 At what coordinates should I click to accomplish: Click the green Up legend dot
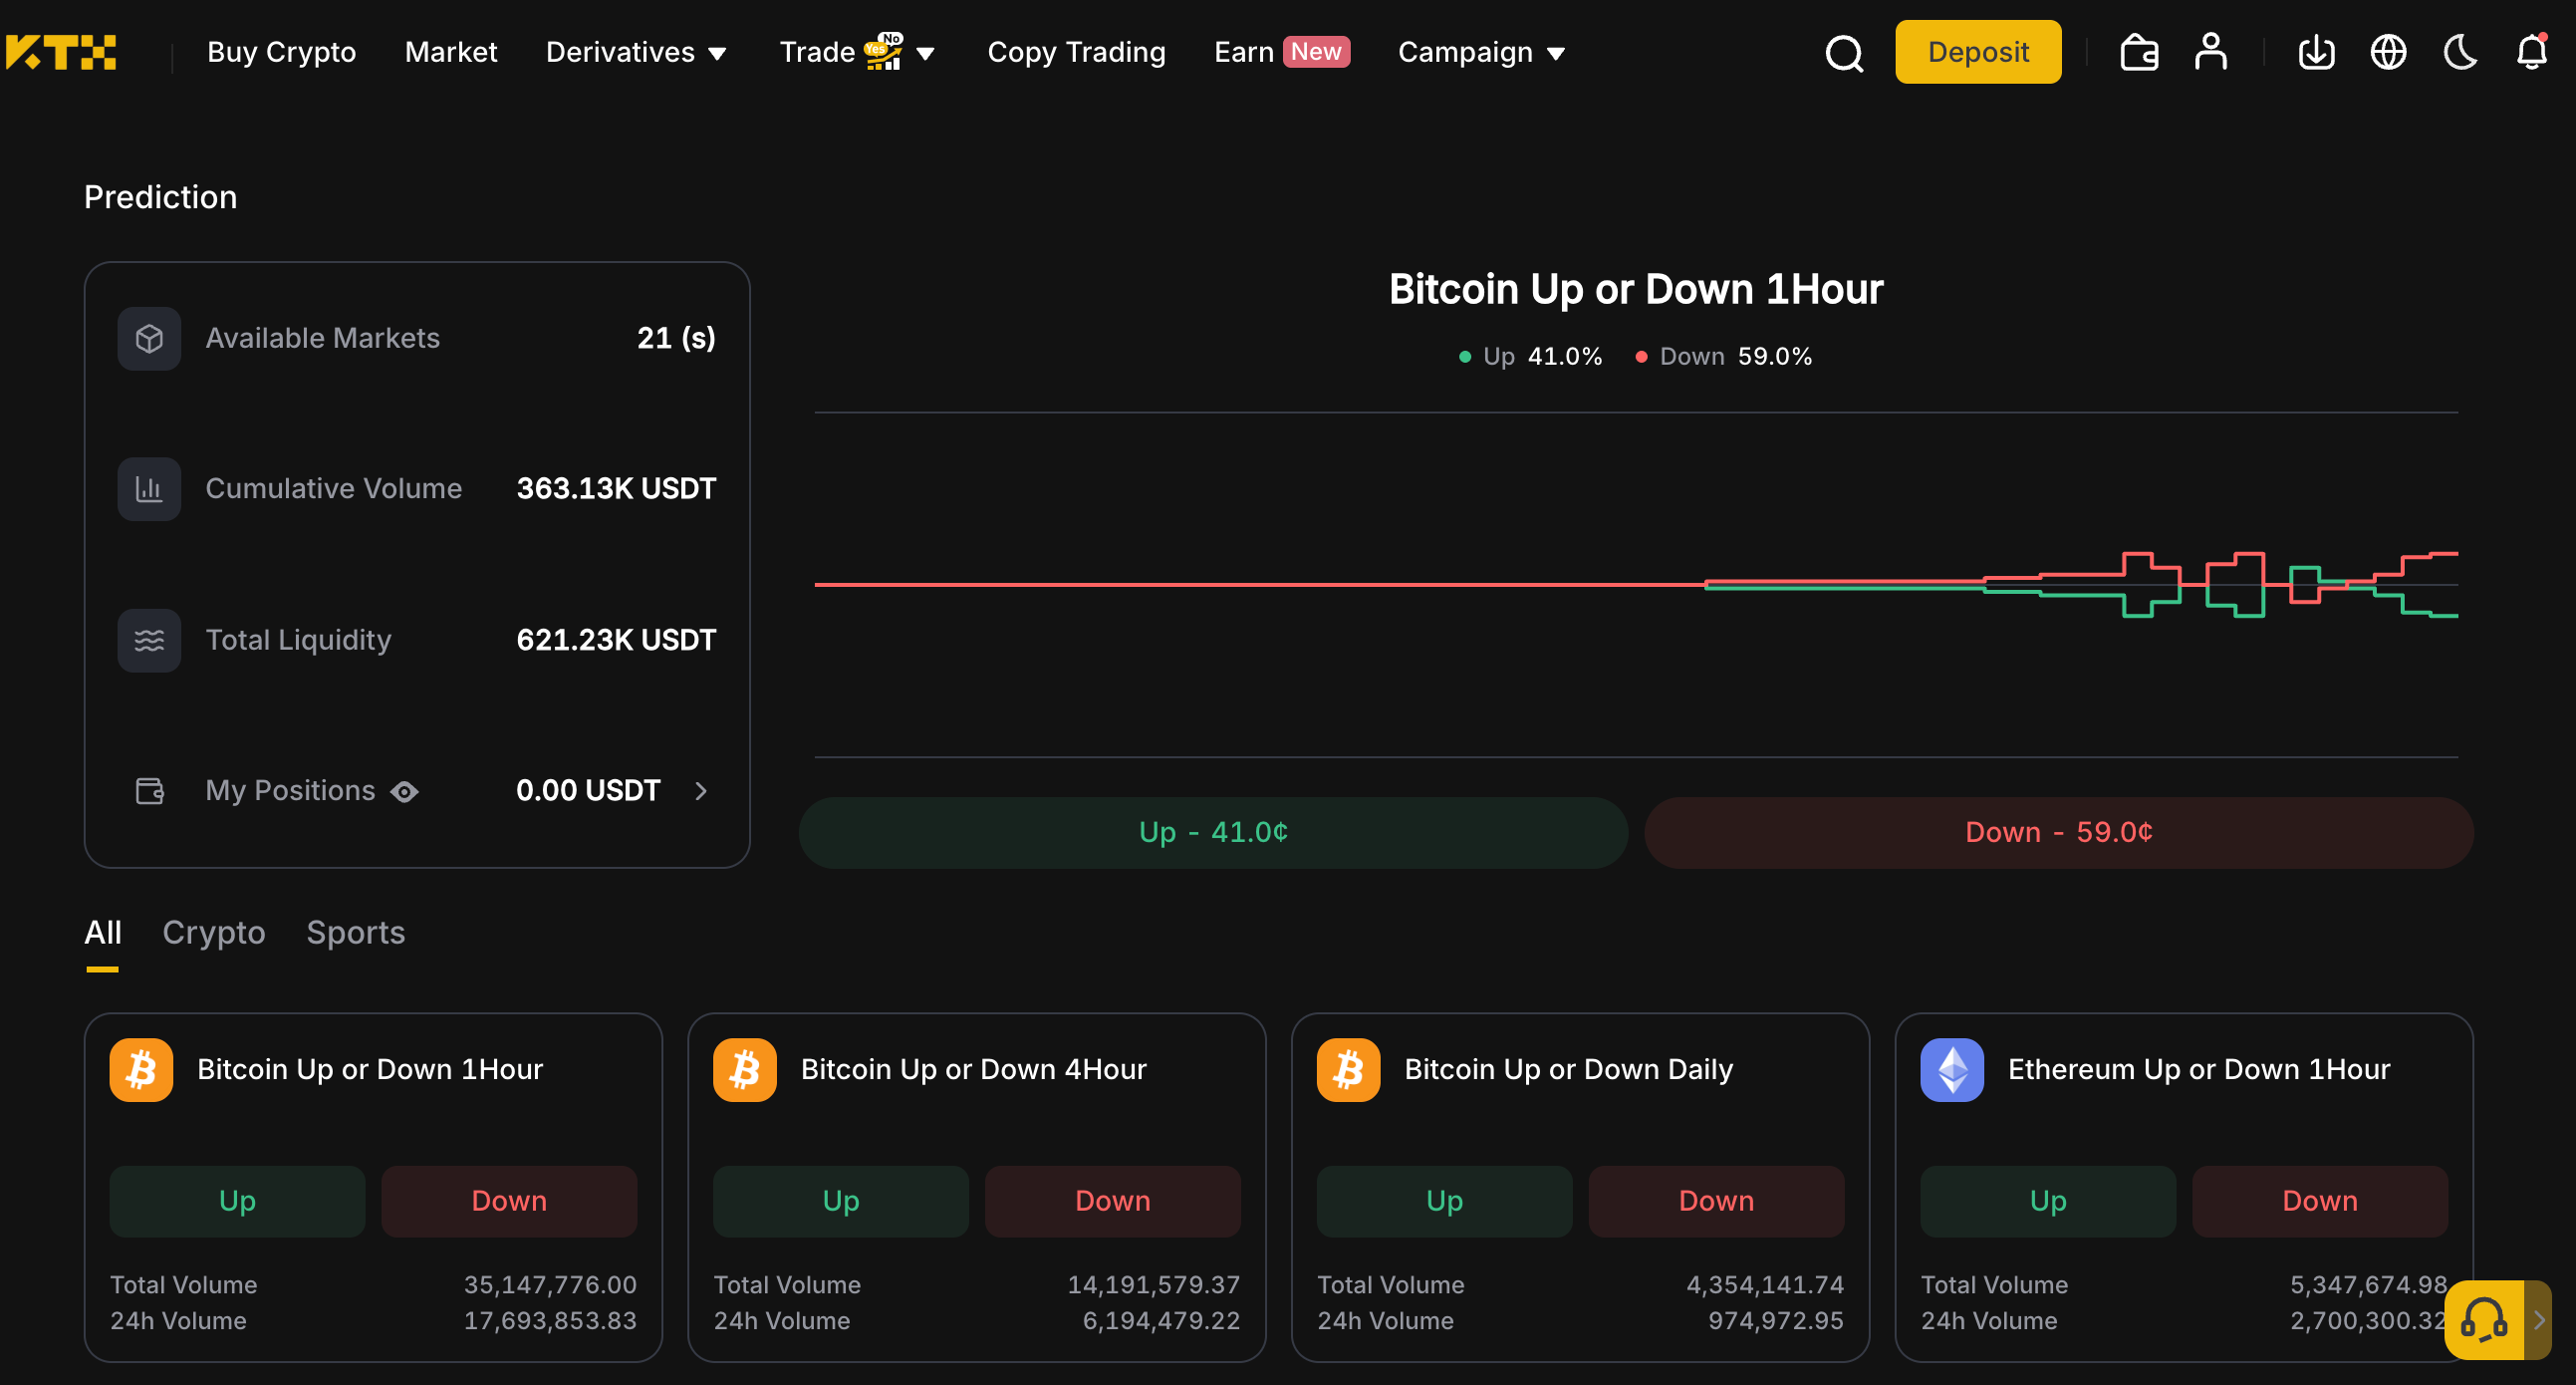[1465, 357]
